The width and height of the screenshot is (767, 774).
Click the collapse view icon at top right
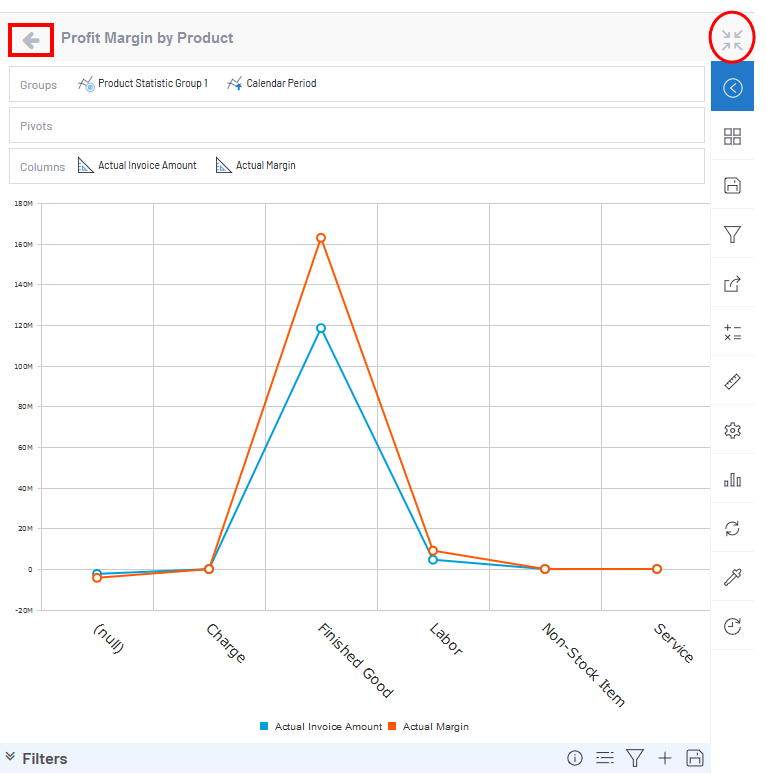pos(732,40)
